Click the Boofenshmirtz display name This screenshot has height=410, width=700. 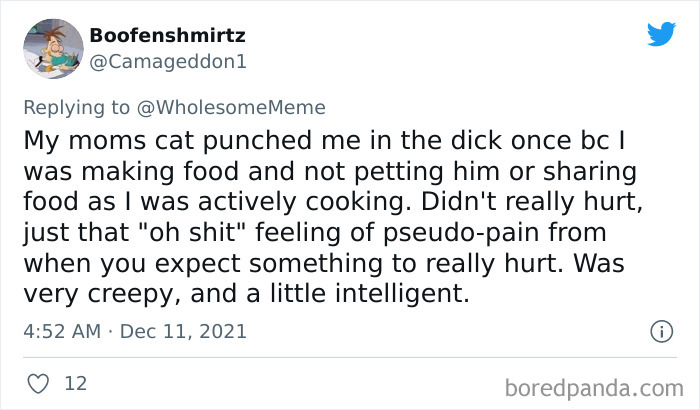tap(167, 36)
